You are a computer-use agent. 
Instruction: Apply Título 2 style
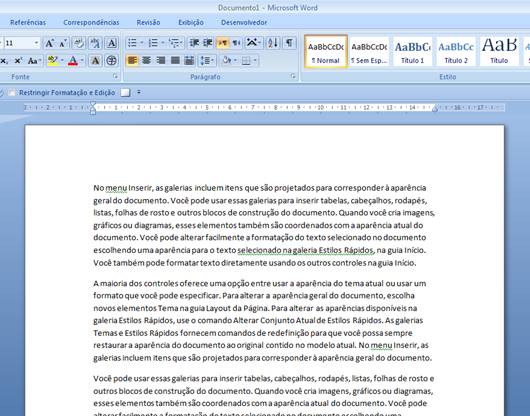click(x=456, y=52)
